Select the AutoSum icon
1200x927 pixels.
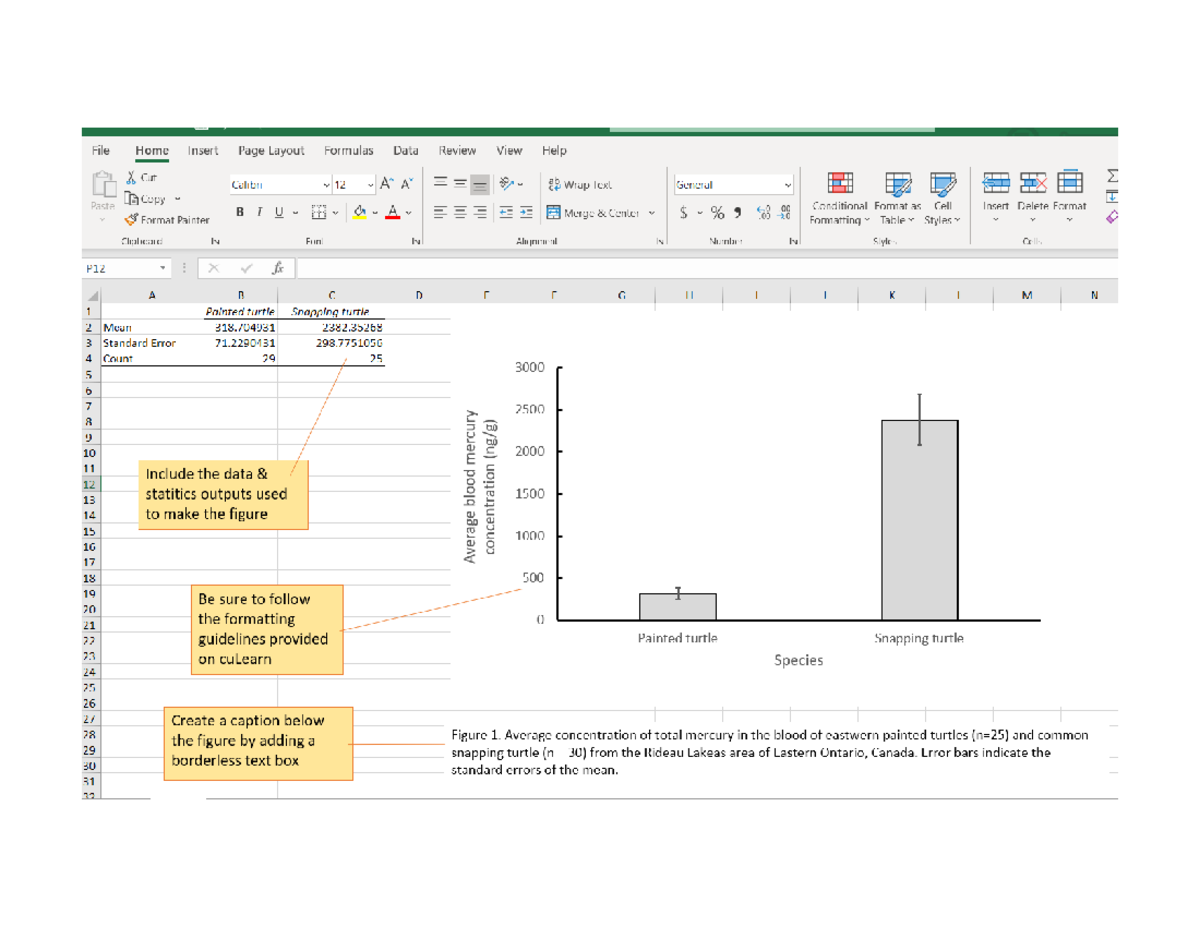(1113, 178)
